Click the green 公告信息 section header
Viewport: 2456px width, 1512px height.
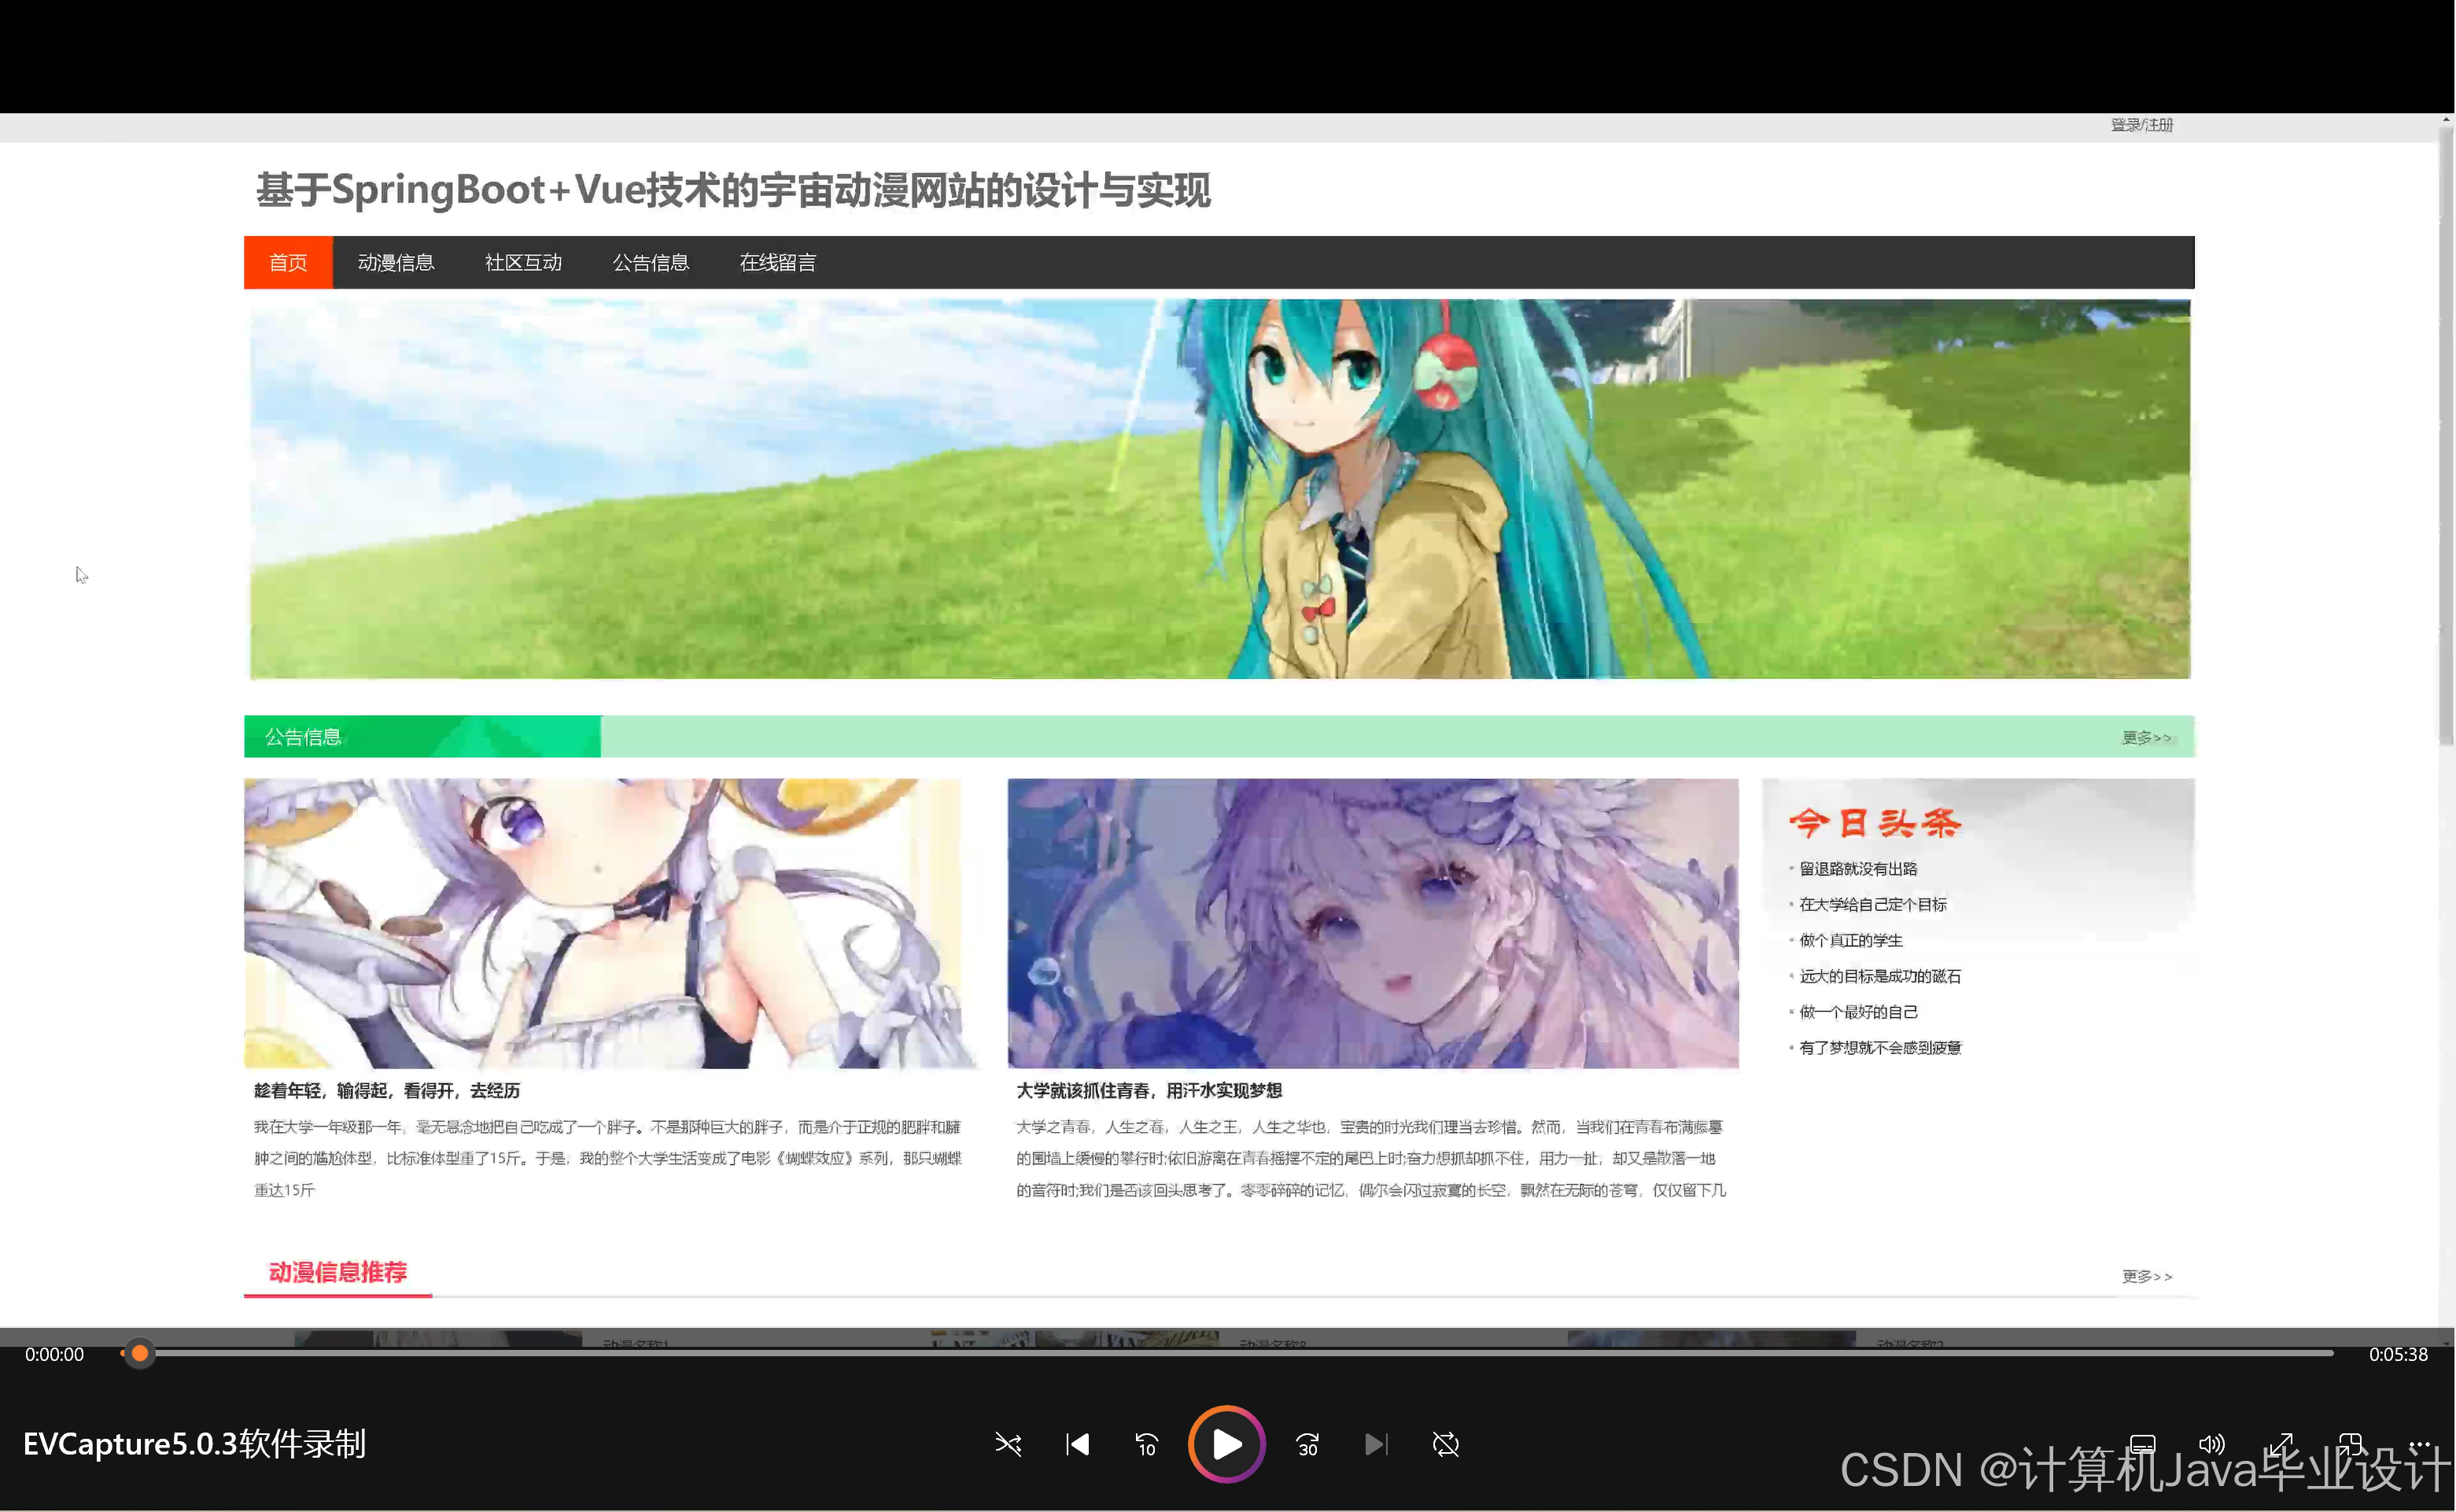coord(422,737)
